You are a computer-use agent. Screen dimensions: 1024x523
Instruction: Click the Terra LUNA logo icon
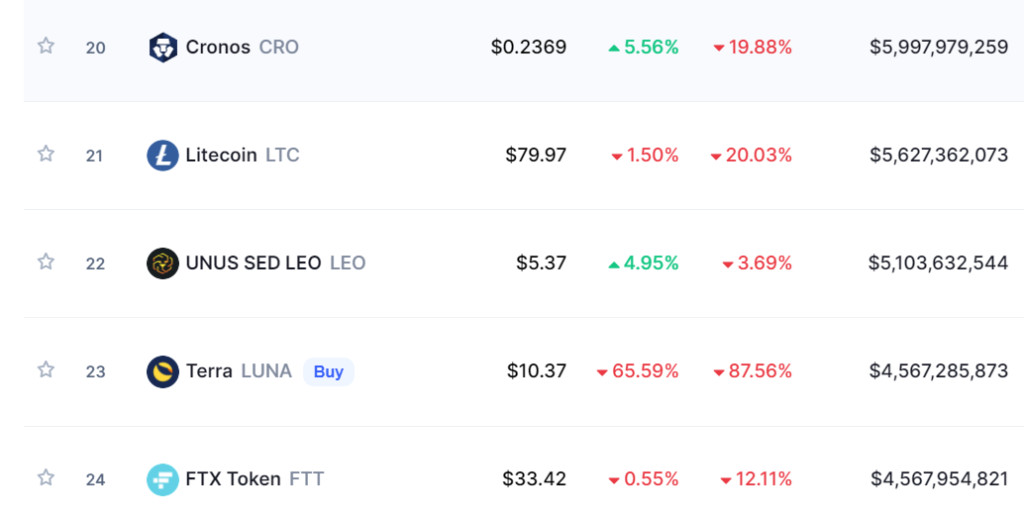coord(162,371)
